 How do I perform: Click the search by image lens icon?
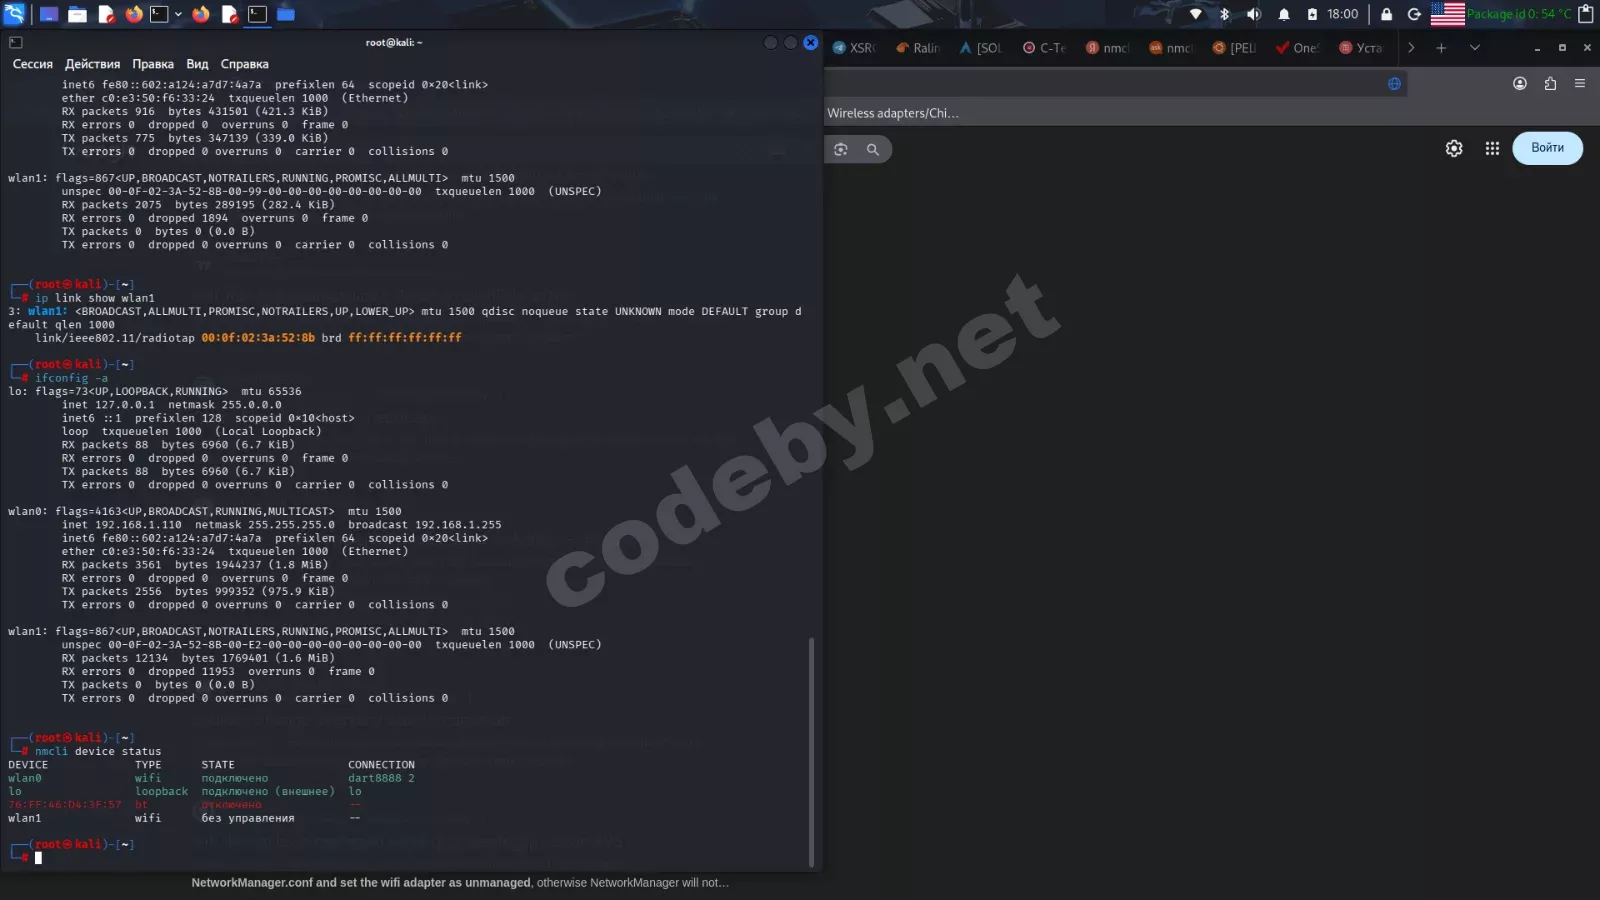pyautogui.click(x=841, y=149)
